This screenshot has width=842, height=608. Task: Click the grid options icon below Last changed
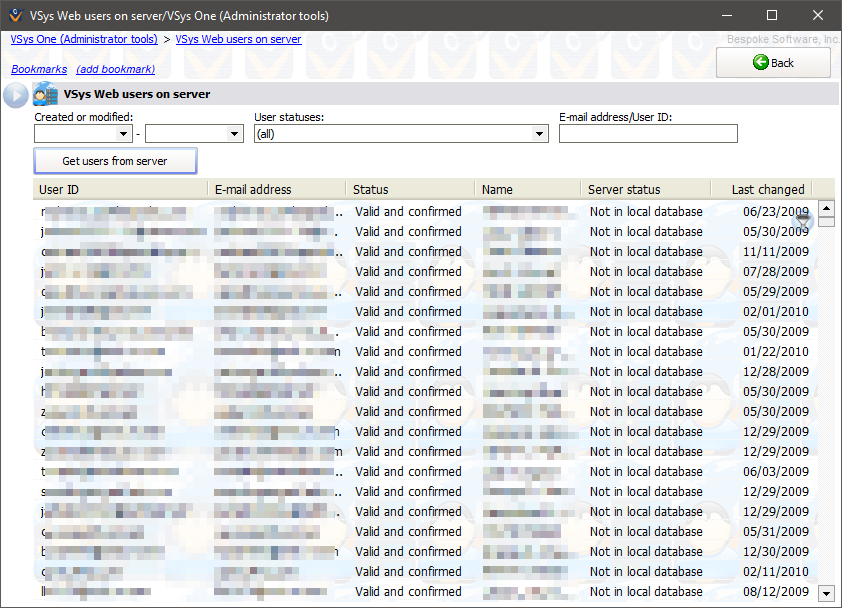(803, 217)
